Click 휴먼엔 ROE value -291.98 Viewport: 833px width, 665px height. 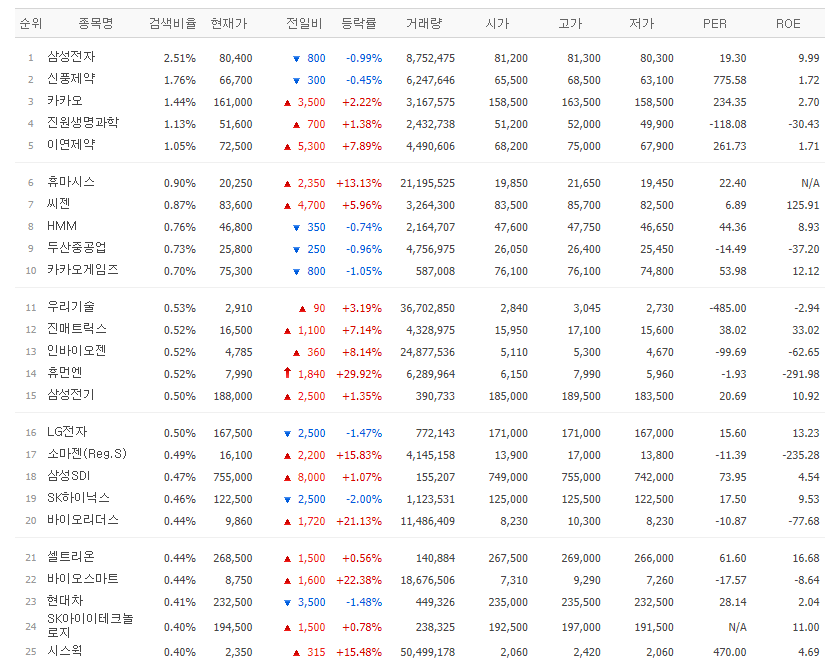[x=801, y=374]
